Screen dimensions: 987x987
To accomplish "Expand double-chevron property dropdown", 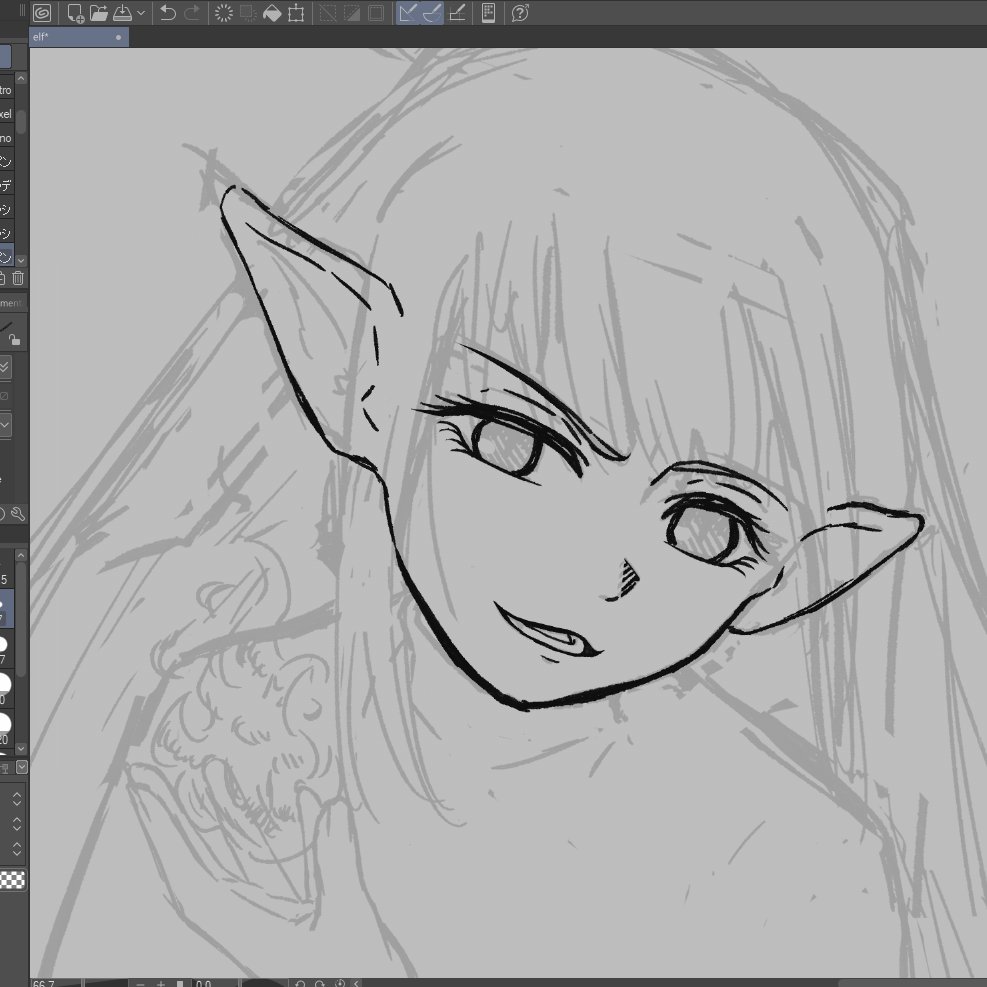I will pyautogui.click(x=4, y=367).
